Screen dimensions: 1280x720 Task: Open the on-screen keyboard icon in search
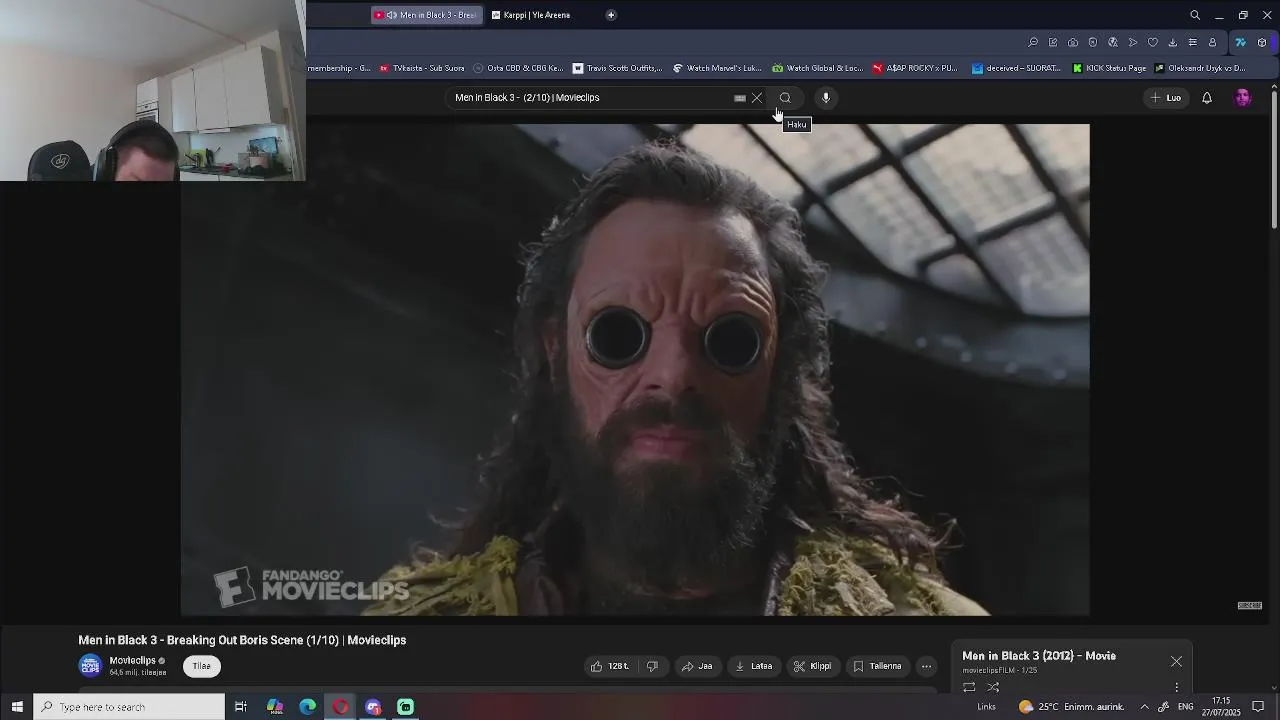[x=740, y=98]
